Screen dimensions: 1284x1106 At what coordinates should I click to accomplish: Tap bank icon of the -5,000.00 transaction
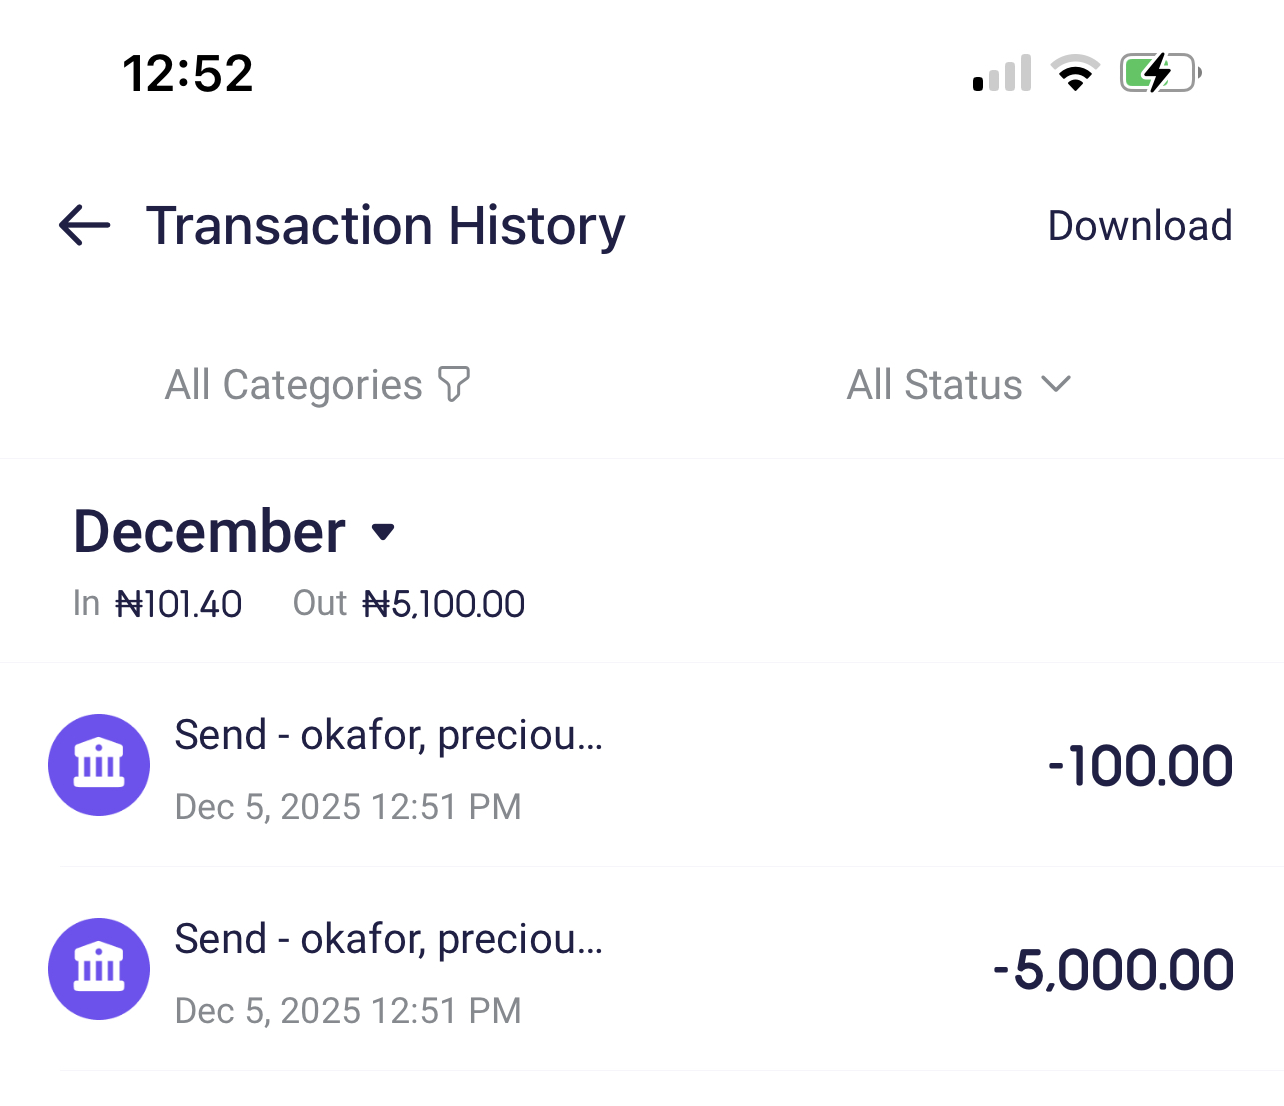tap(99, 969)
